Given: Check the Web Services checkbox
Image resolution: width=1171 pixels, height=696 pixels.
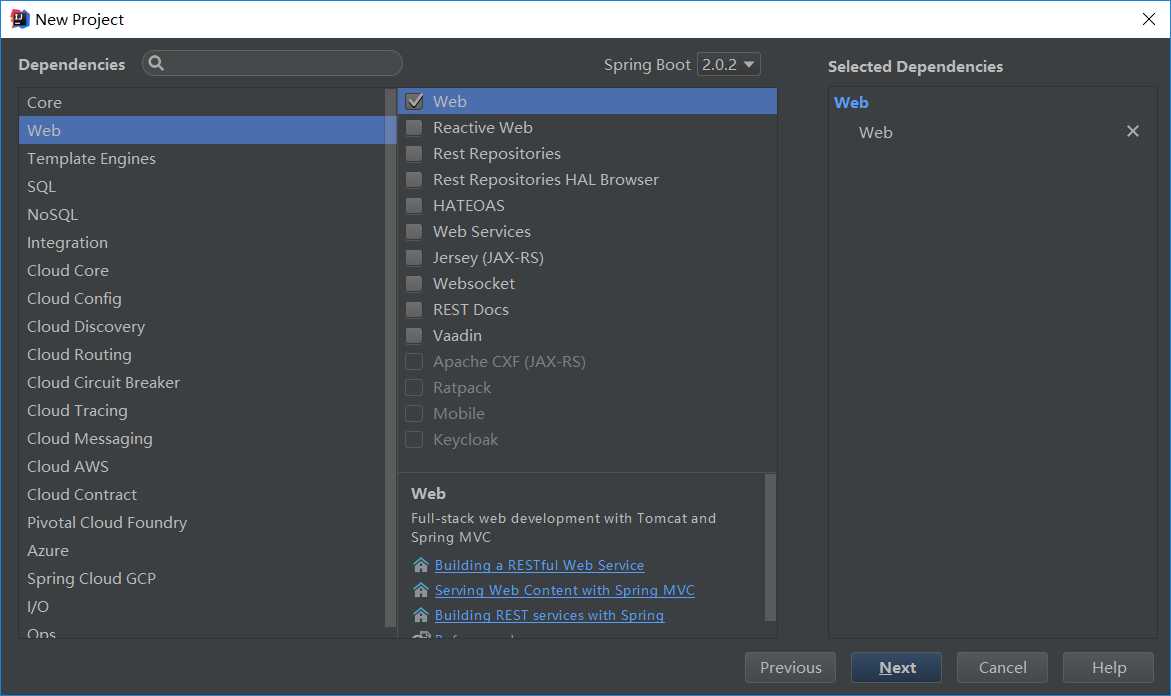Looking at the screenshot, I should (414, 232).
